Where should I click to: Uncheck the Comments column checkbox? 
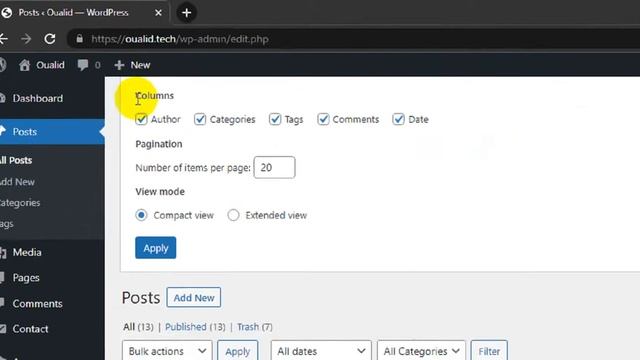click(323, 119)
